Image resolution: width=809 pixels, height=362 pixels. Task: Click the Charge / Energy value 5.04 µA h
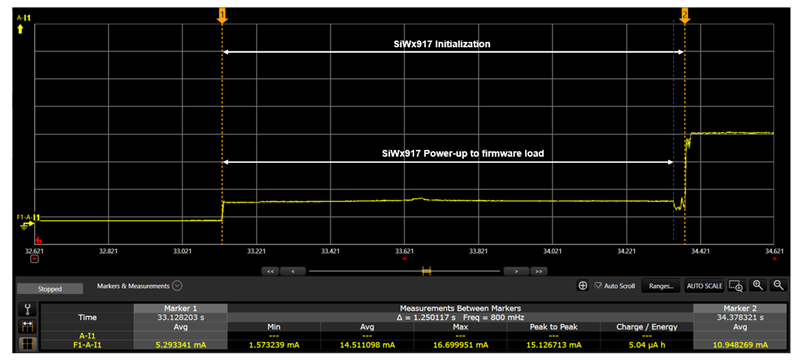coord(646,344)
